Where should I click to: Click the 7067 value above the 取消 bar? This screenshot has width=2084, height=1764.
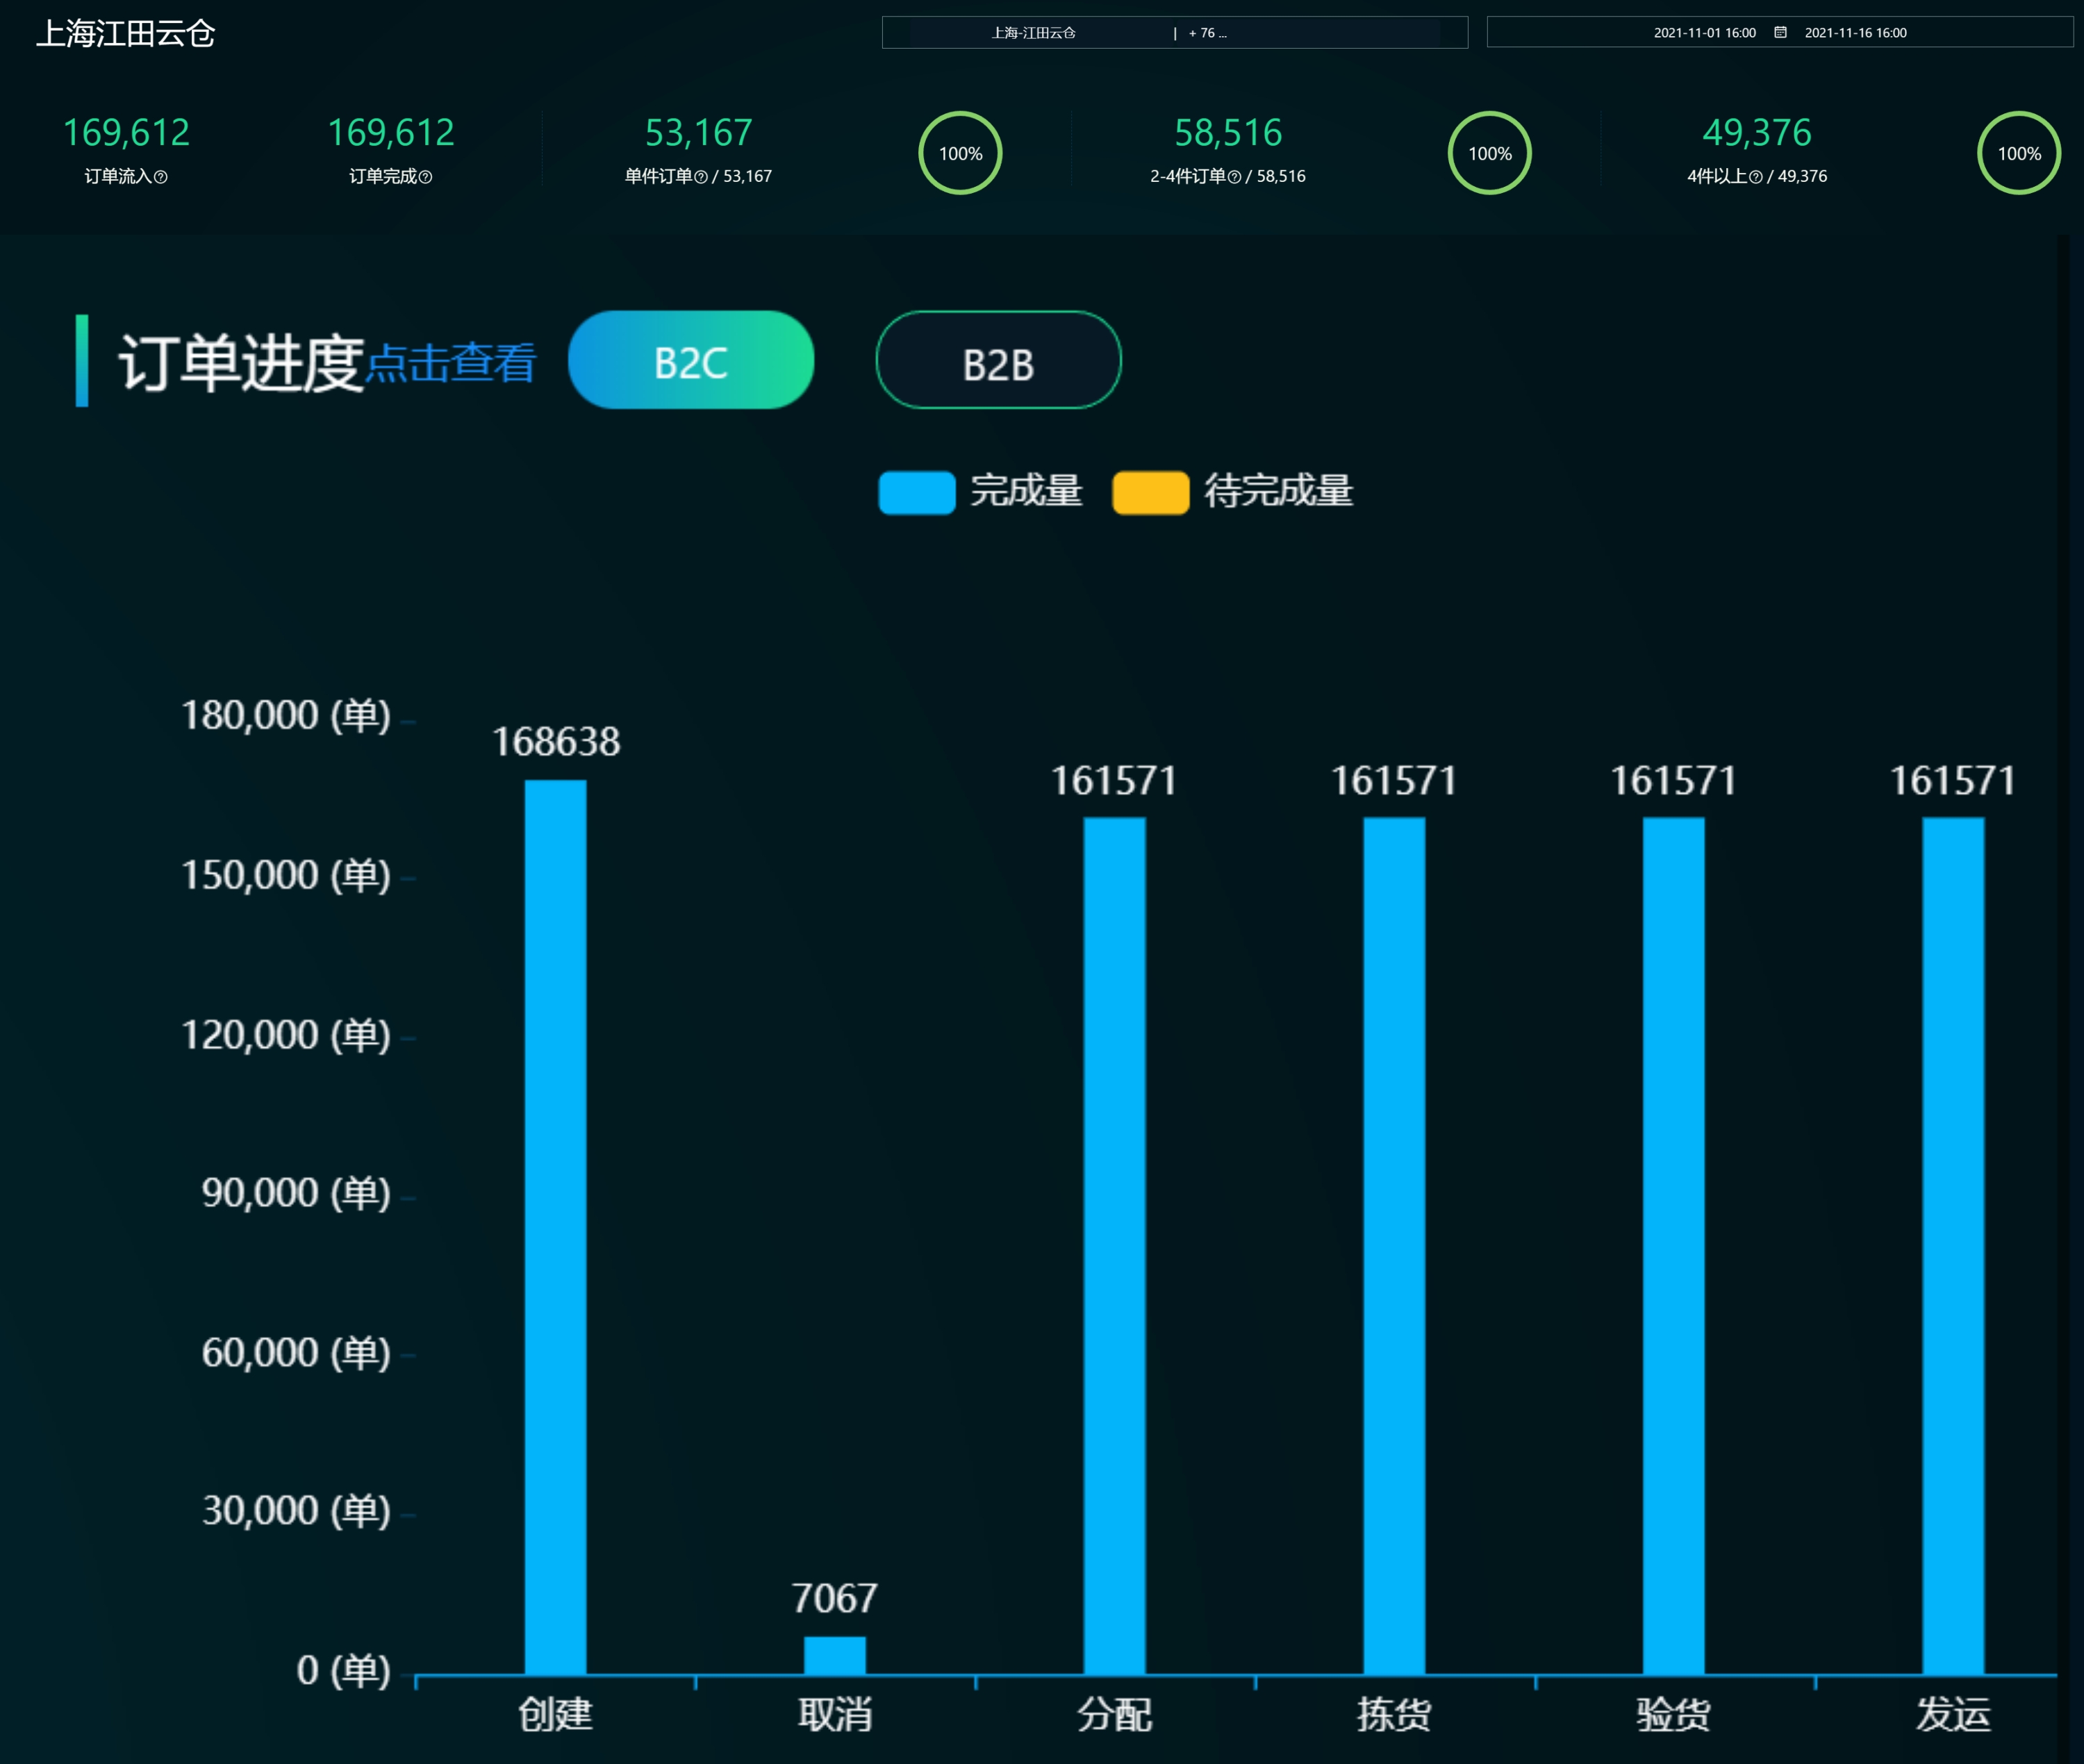[835, 1598]
